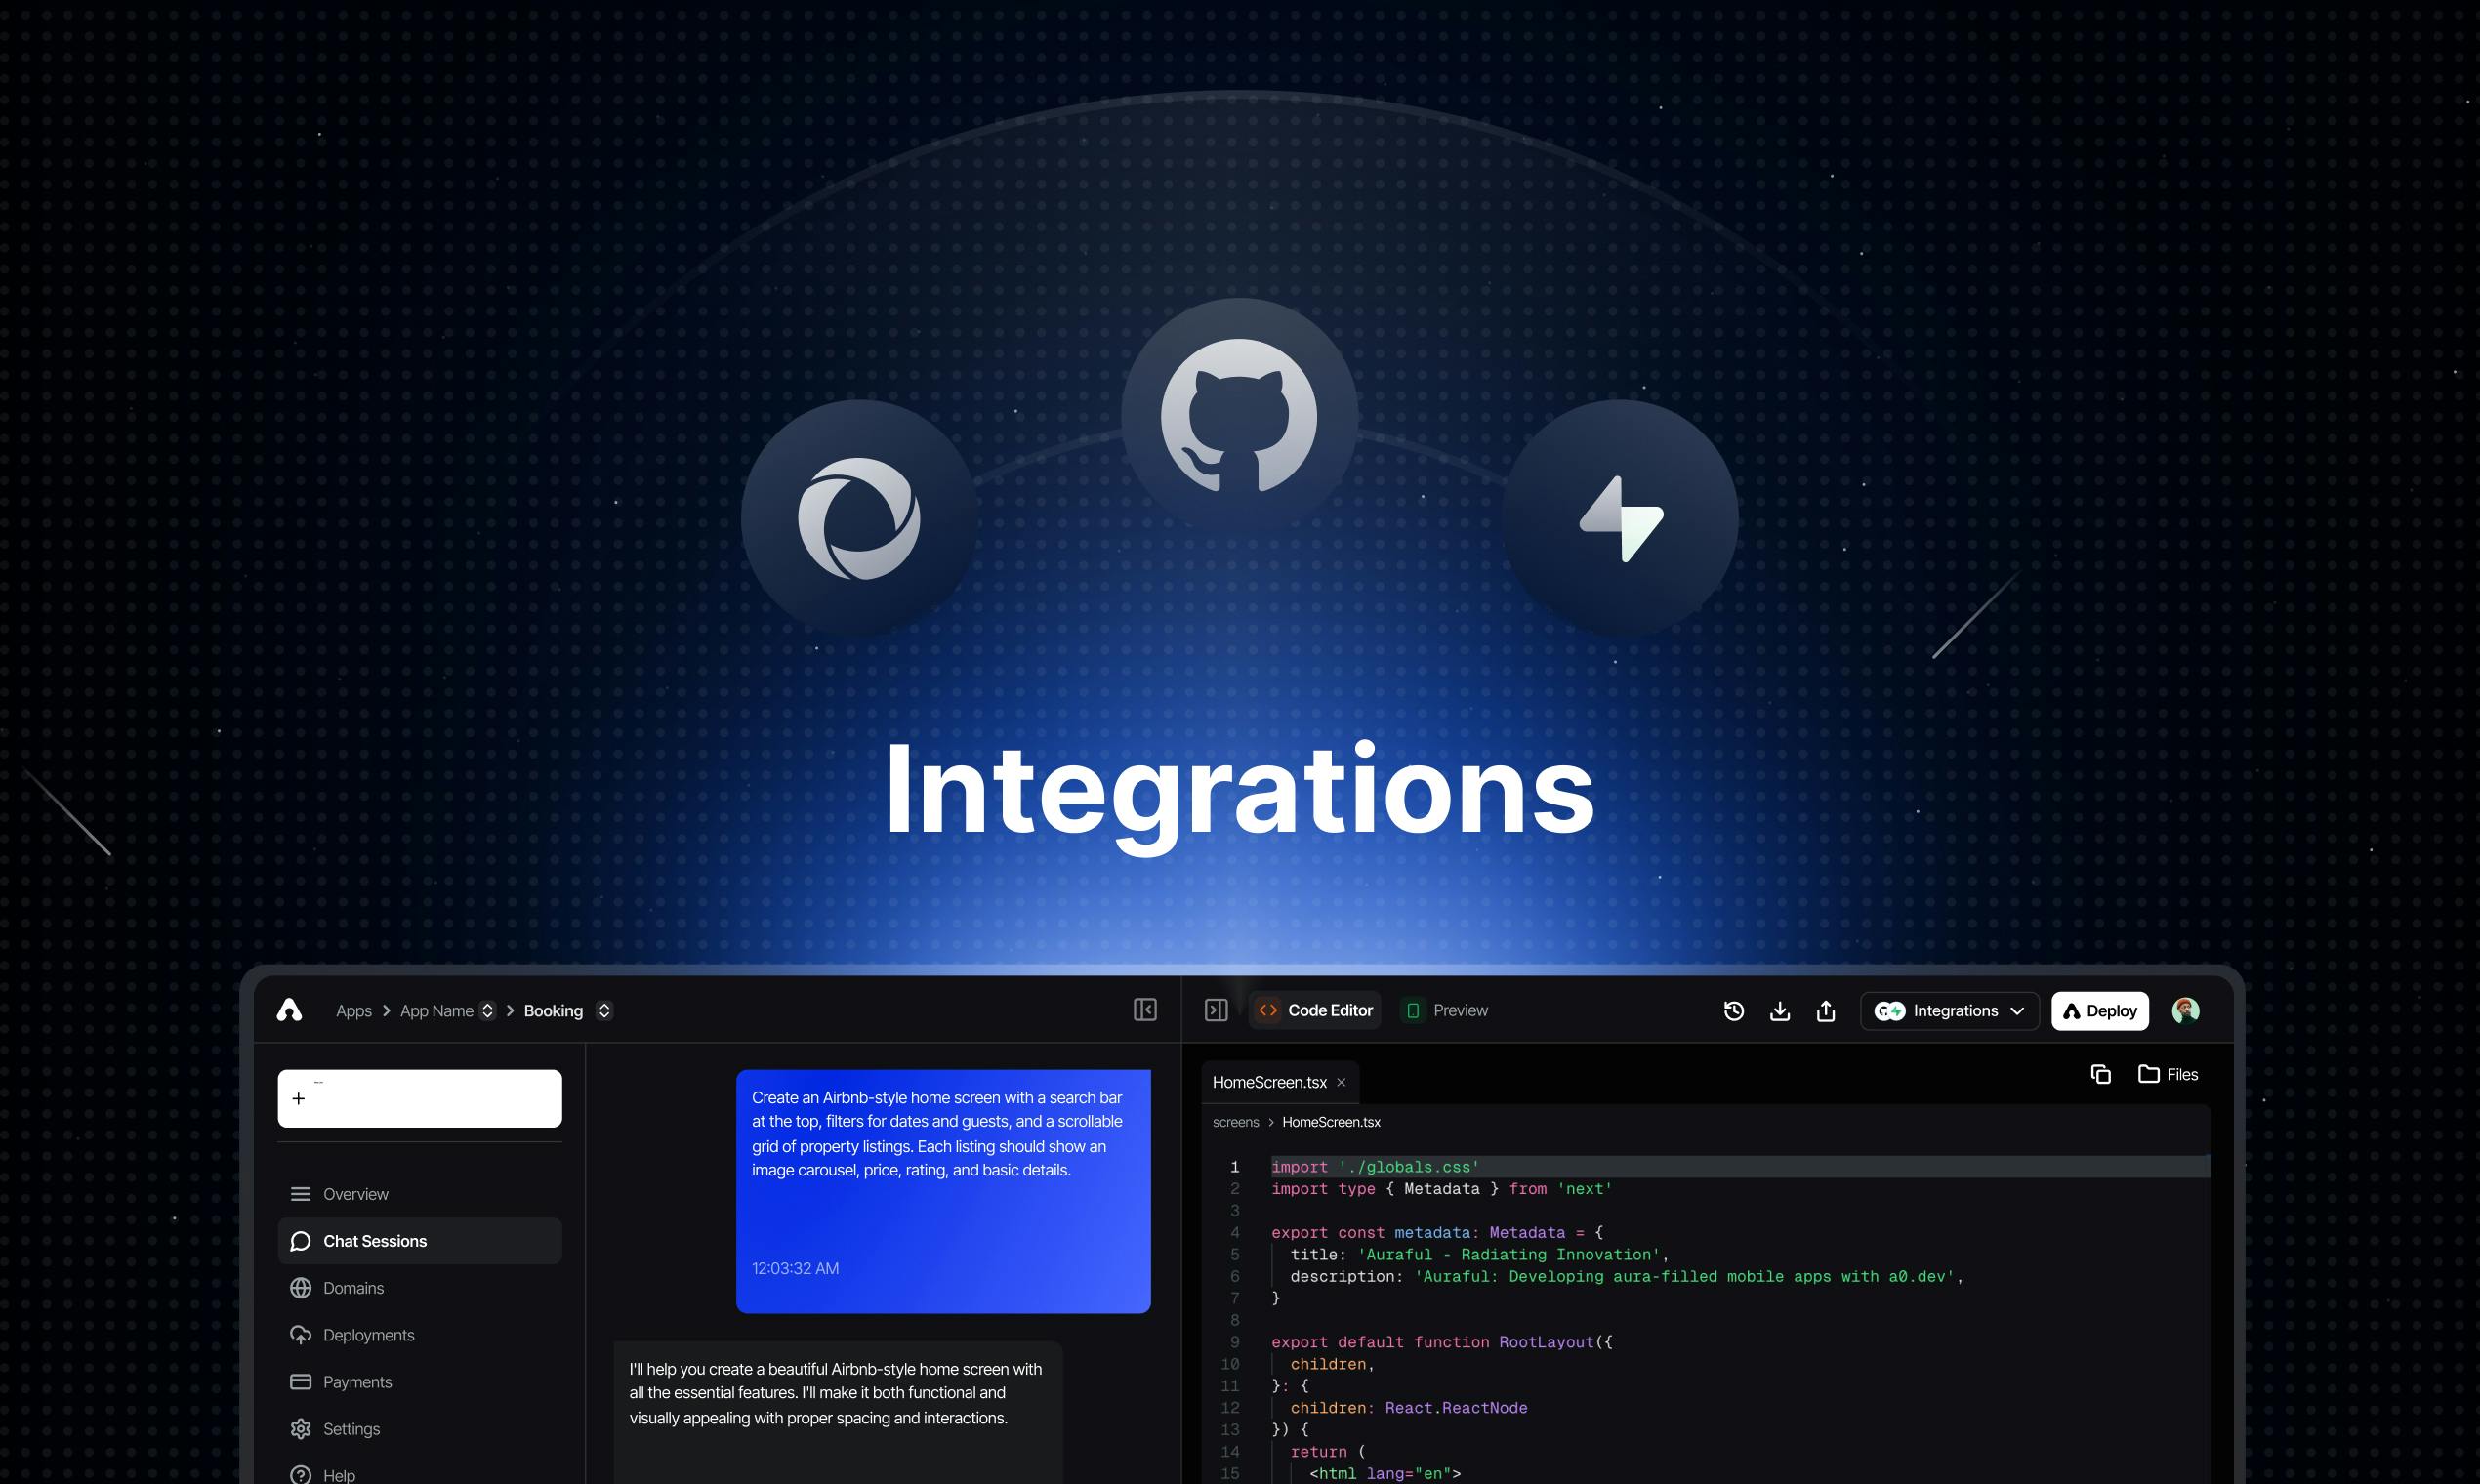Click line number 8 in the gutter
This screenshot has width=2480, height=1484.
click(1235, 1320)
